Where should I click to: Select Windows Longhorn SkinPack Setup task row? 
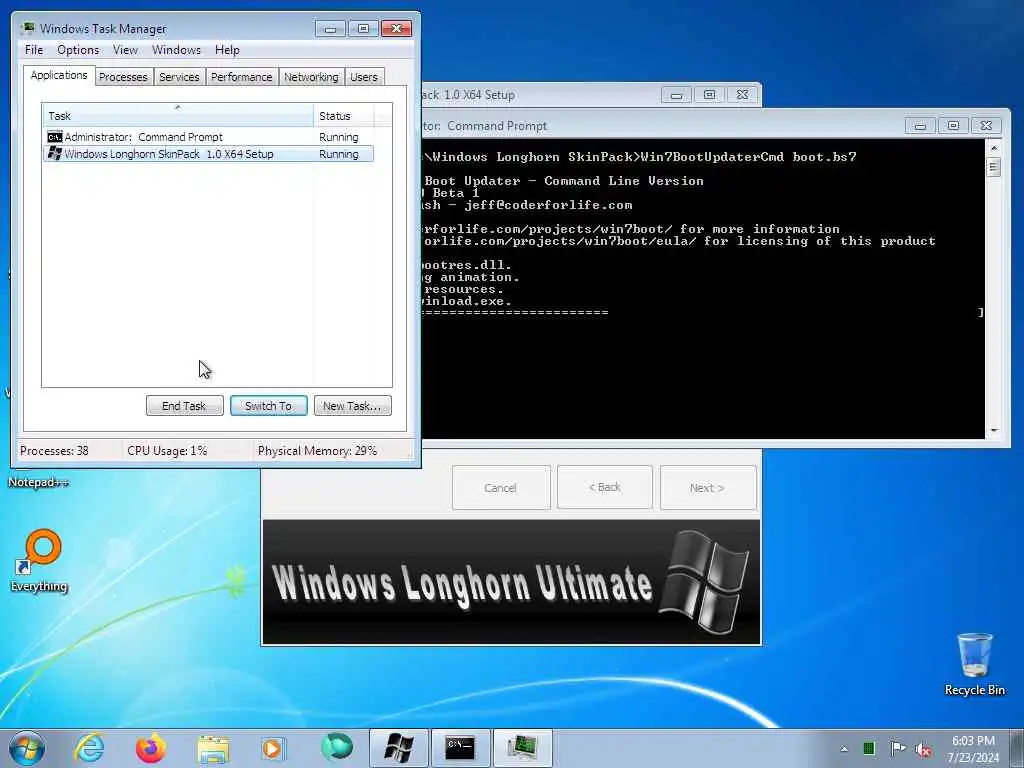(x=208, y=153)
